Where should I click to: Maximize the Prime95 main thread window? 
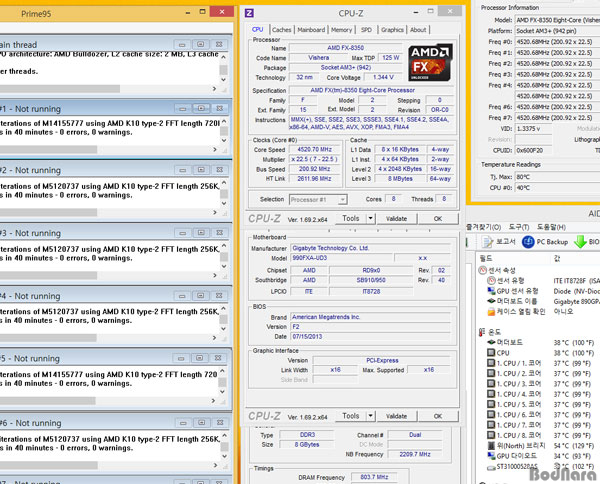click(200, 44)
